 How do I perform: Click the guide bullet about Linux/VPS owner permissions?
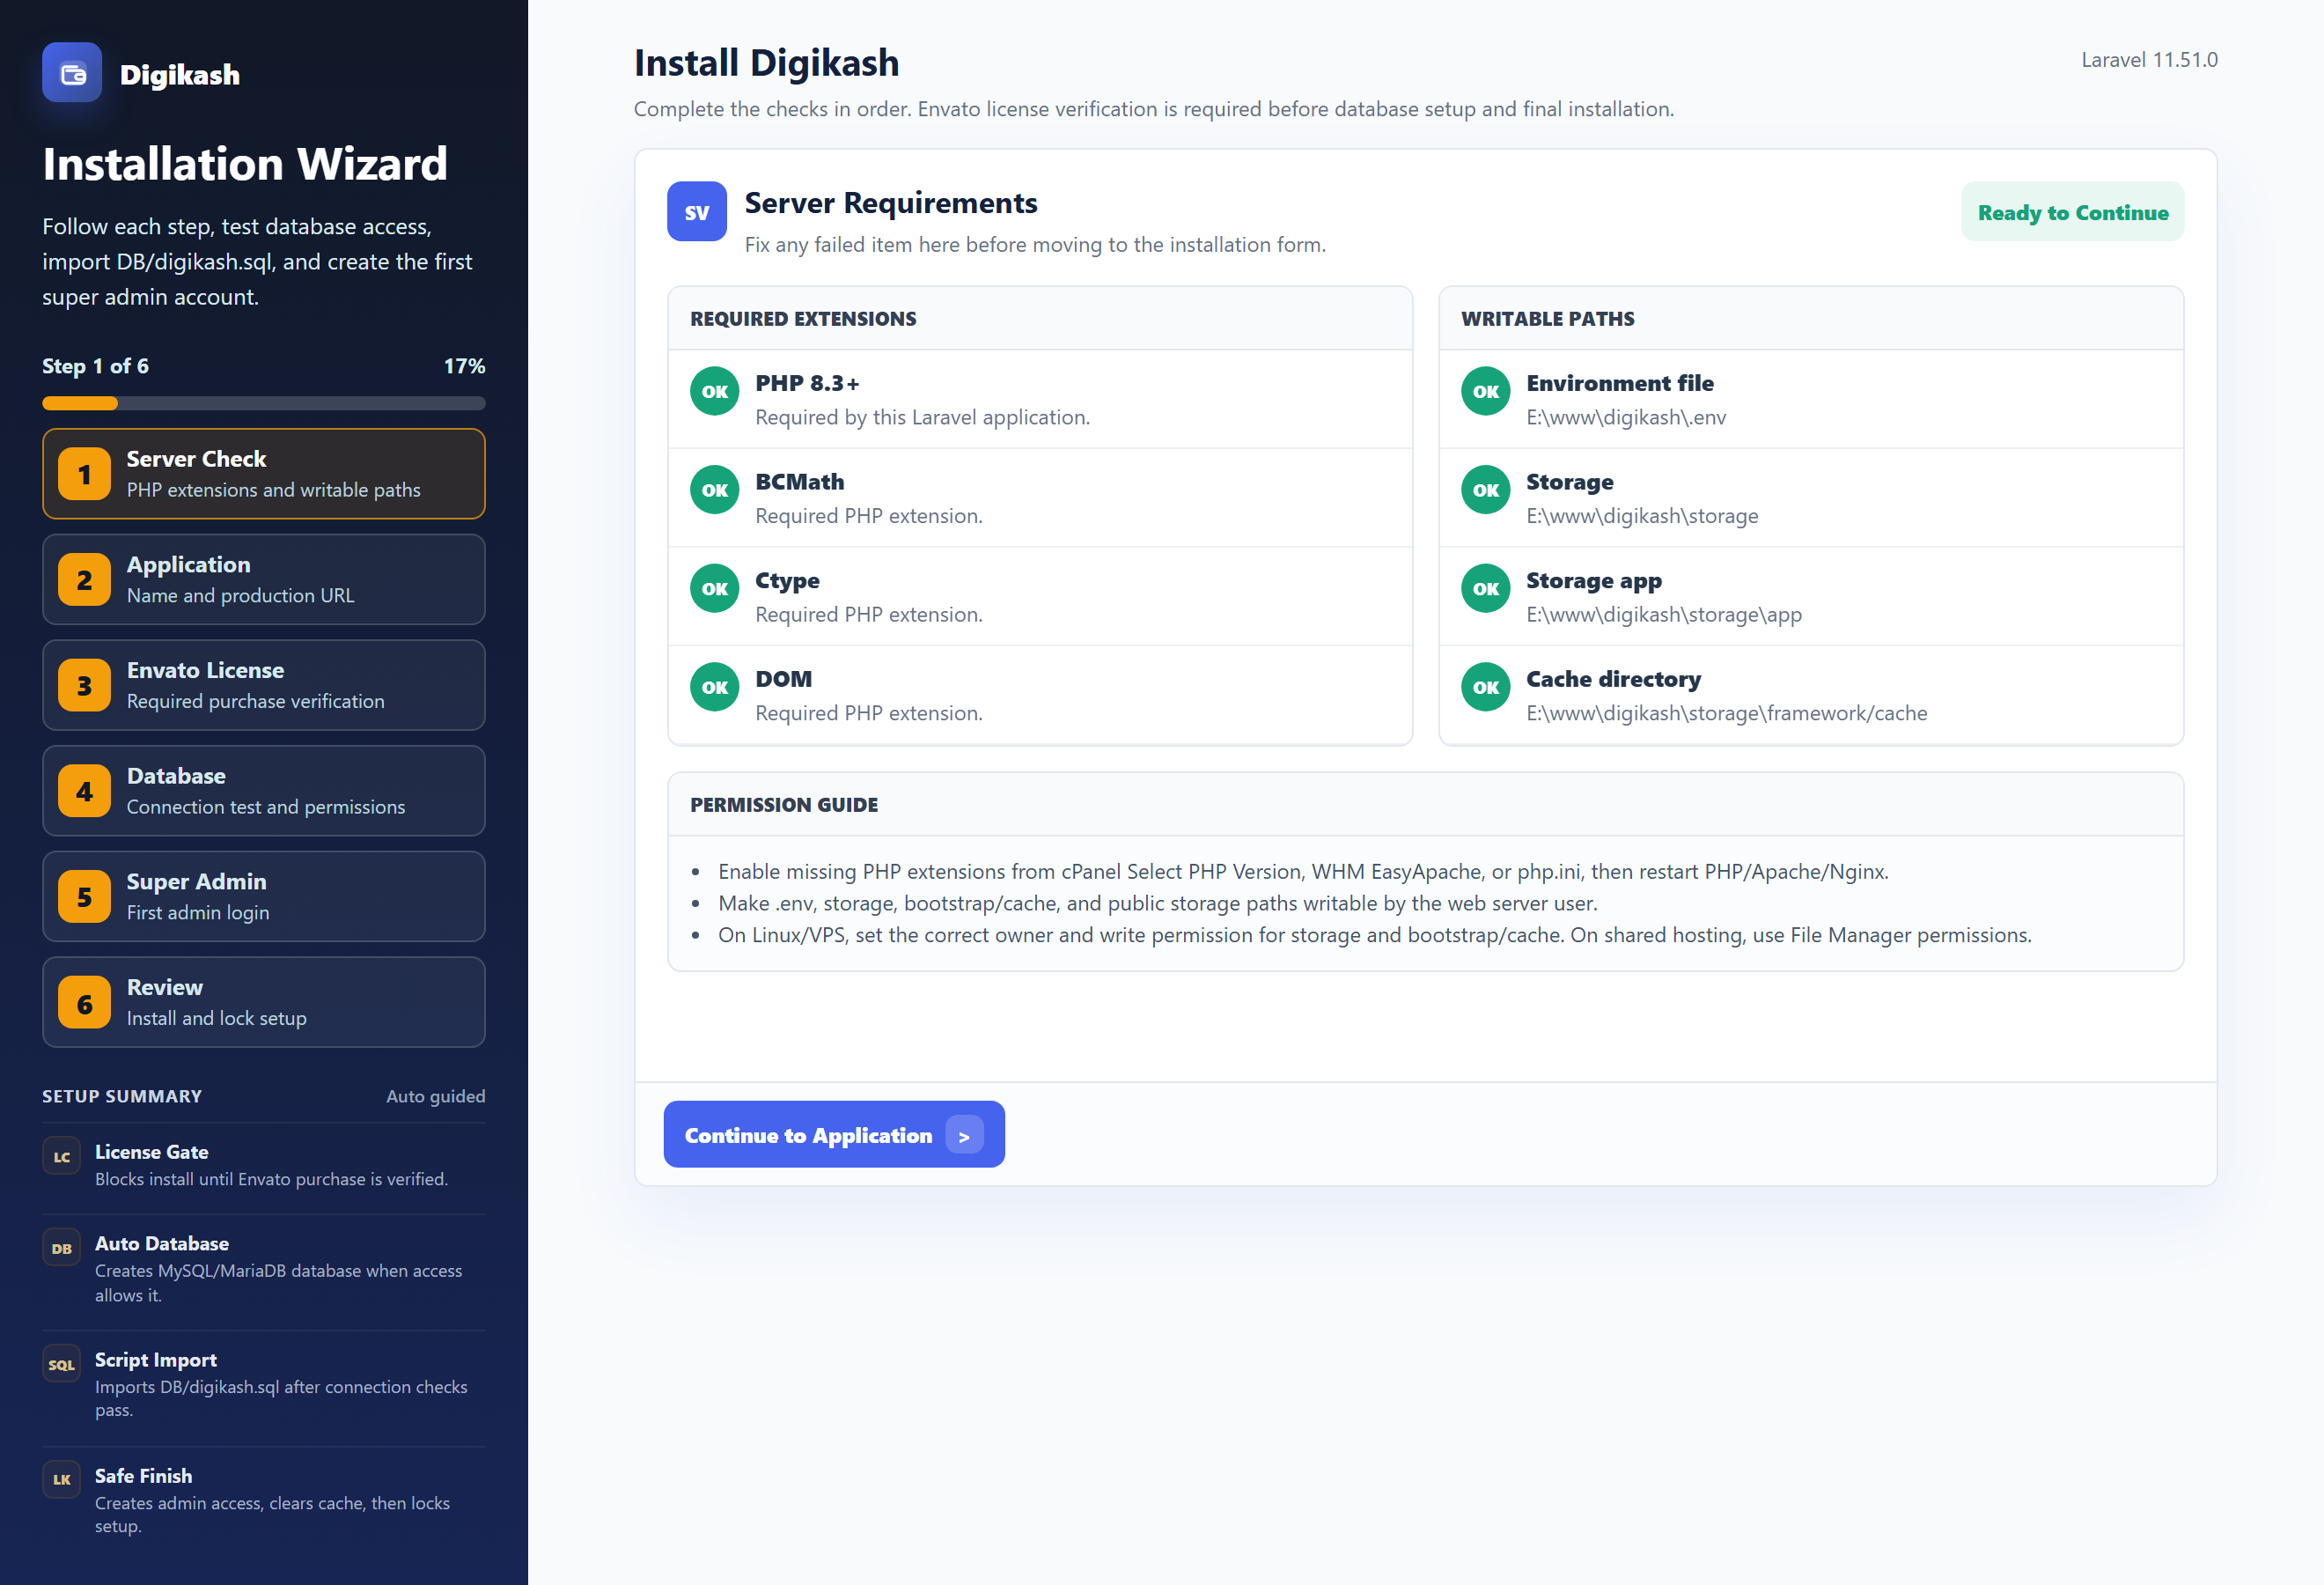pos(1374,935)
